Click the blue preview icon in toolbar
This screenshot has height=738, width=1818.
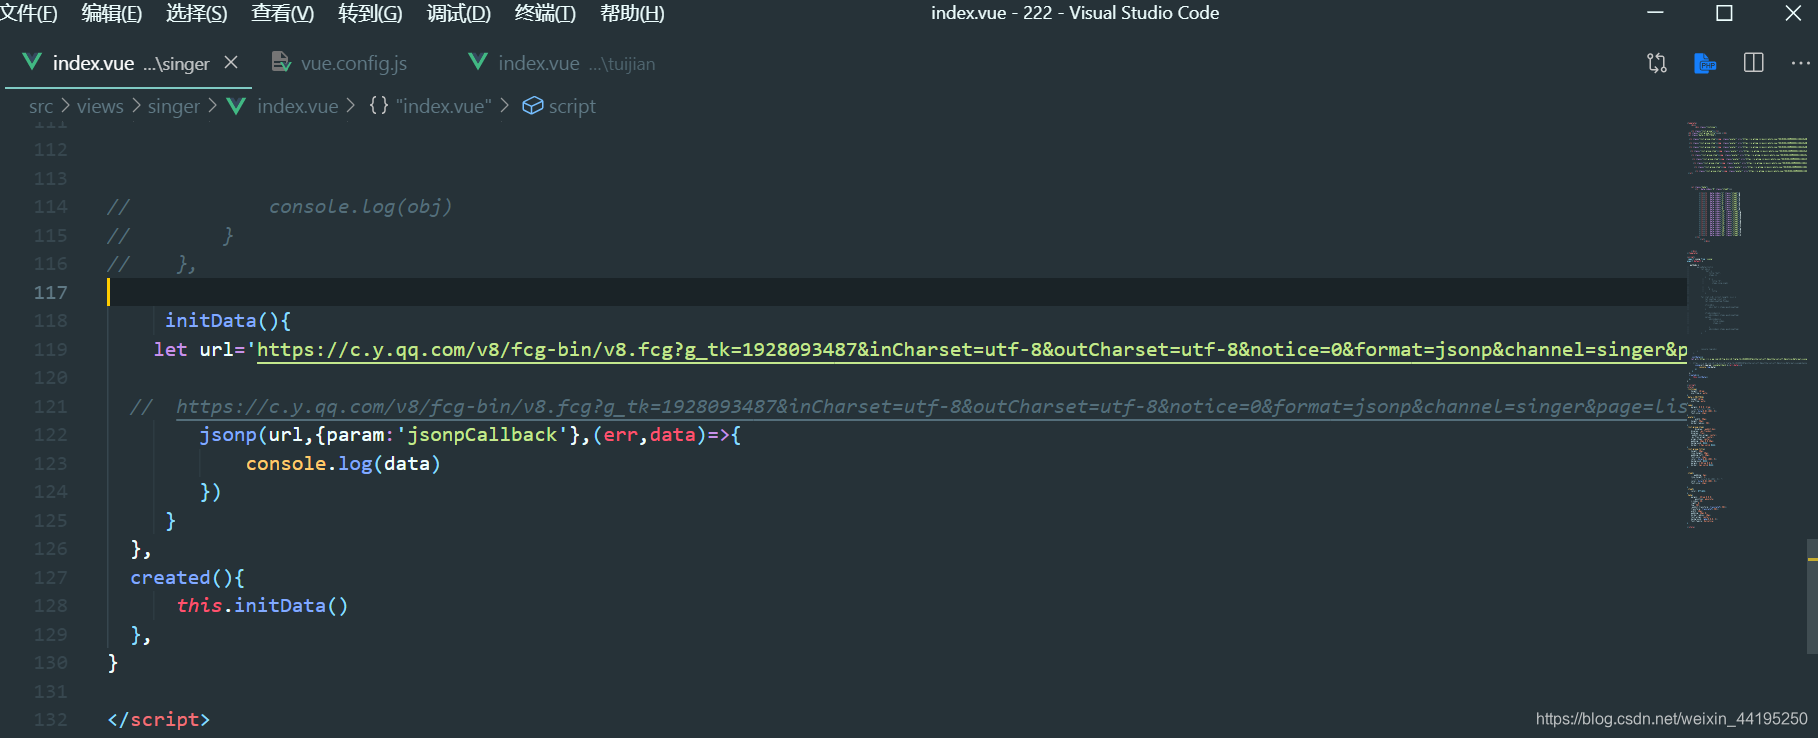pos(1705,63)
